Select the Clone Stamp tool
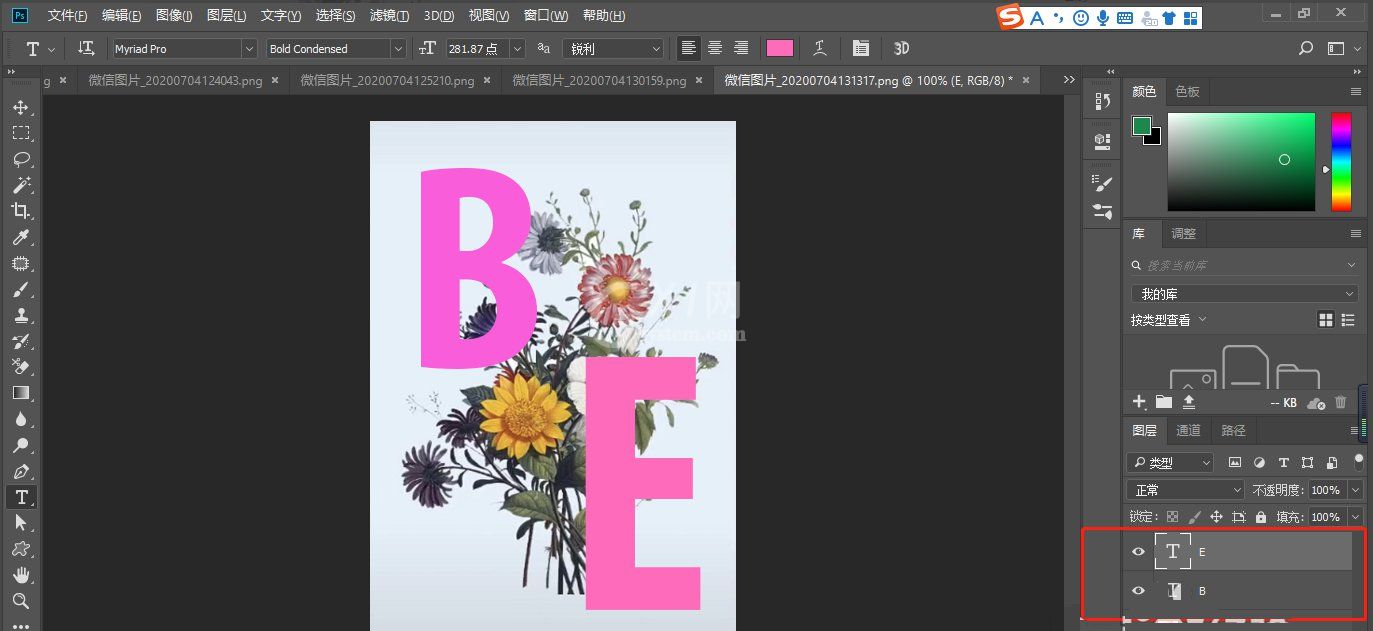The image size is (1373, 631). [21, 315]
